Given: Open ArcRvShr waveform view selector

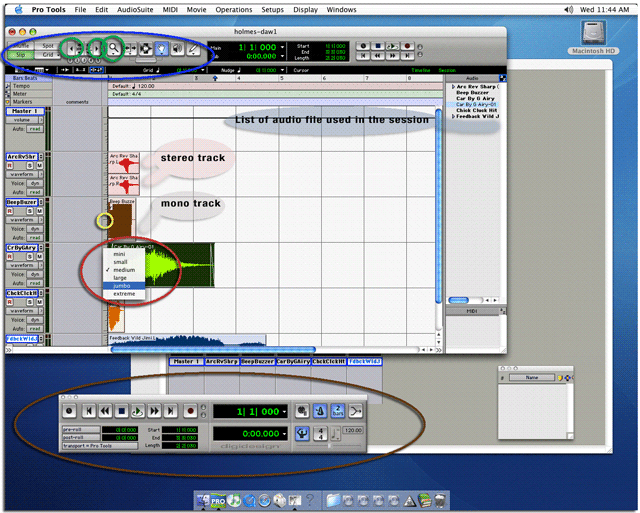Looking at the screenshot, I should pyautogui.click(x=24, y=174).
